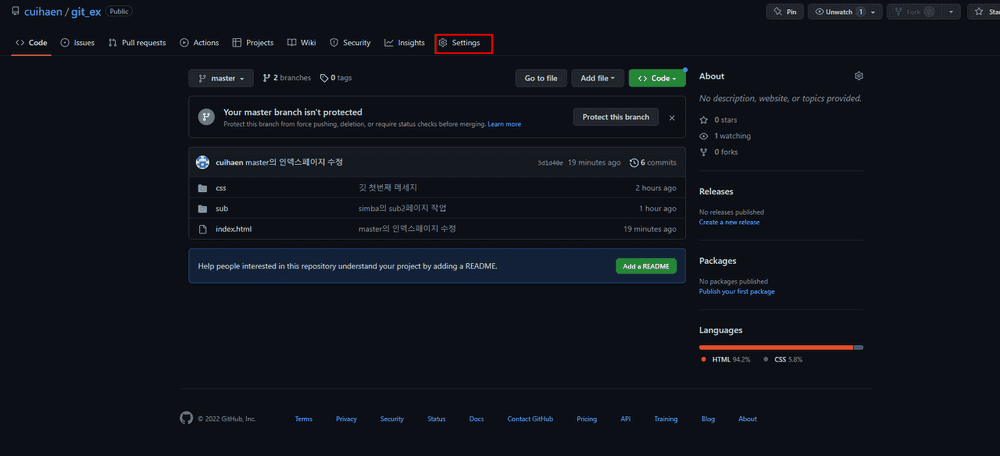Click the Add a README button
The height and width of the screenshot is (456, 1000).
click(646, 266)
